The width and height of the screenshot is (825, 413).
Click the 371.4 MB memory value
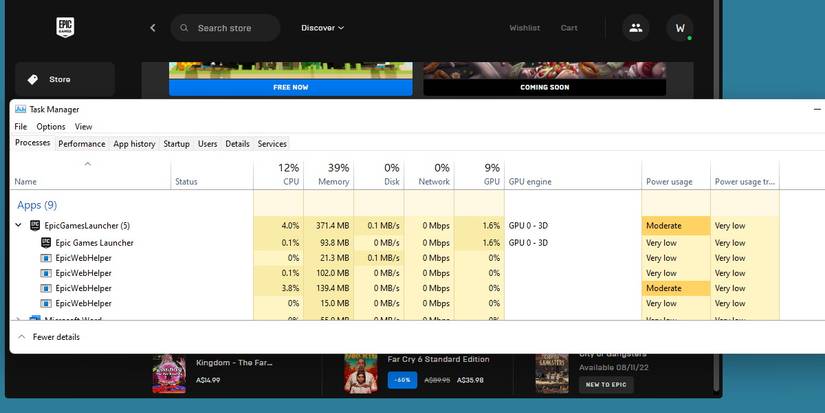(x=333, y=226)
